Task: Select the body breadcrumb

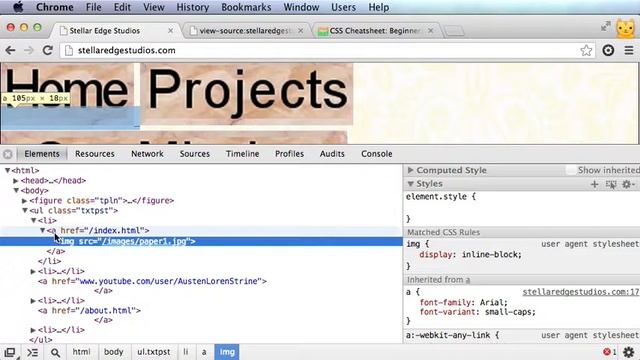Action: pos(113,352)
